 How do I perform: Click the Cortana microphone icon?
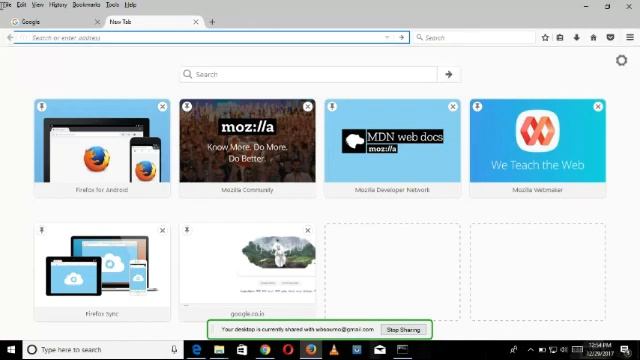(x=174, y=350)
